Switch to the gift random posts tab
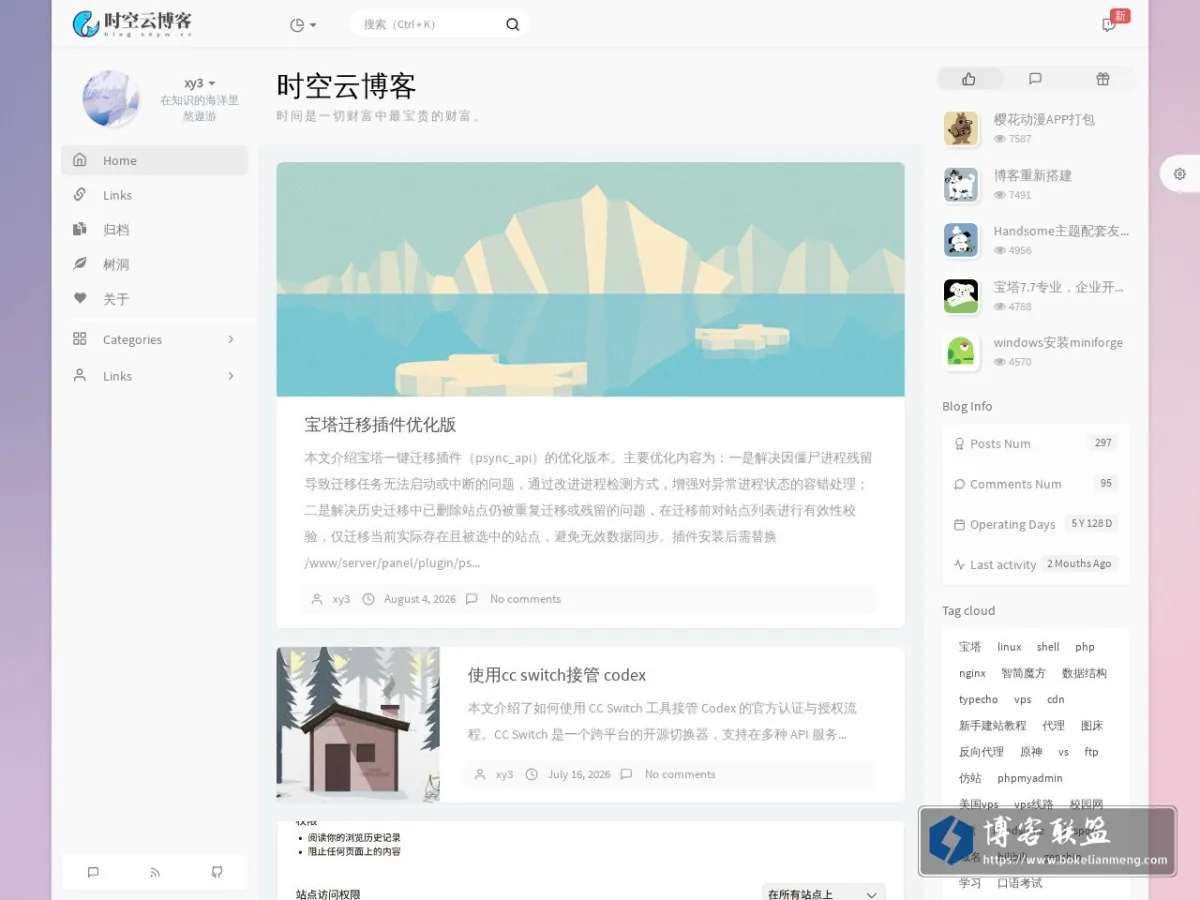The width and height of the screenshot is (1200, 900). [x=1102, y=79]
